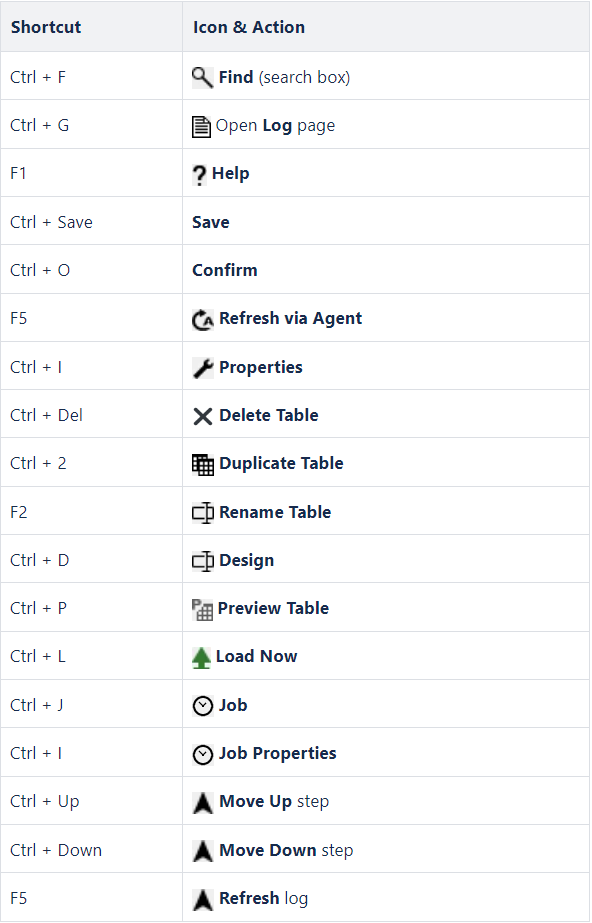Image resolution: width=592 pixels, height=923 pixels.
Task: Click the Job clock icon
Action: coord(203,706)
